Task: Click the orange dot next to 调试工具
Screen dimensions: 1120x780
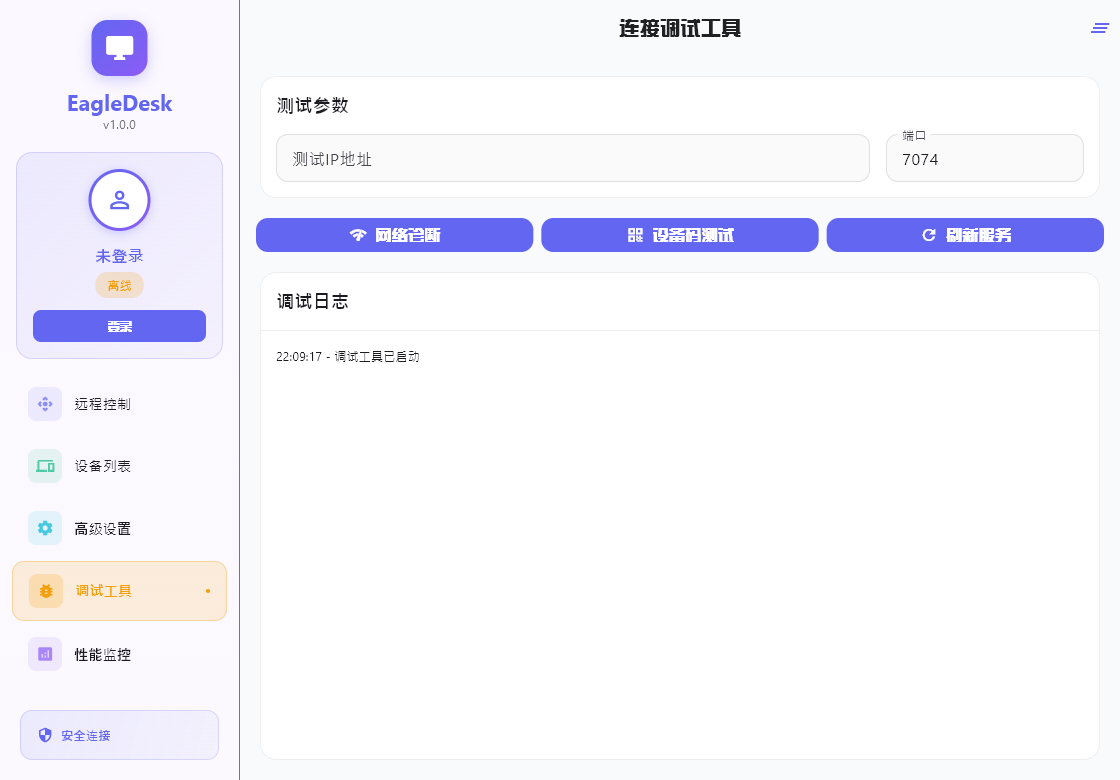Action: (x=207, y=591)
